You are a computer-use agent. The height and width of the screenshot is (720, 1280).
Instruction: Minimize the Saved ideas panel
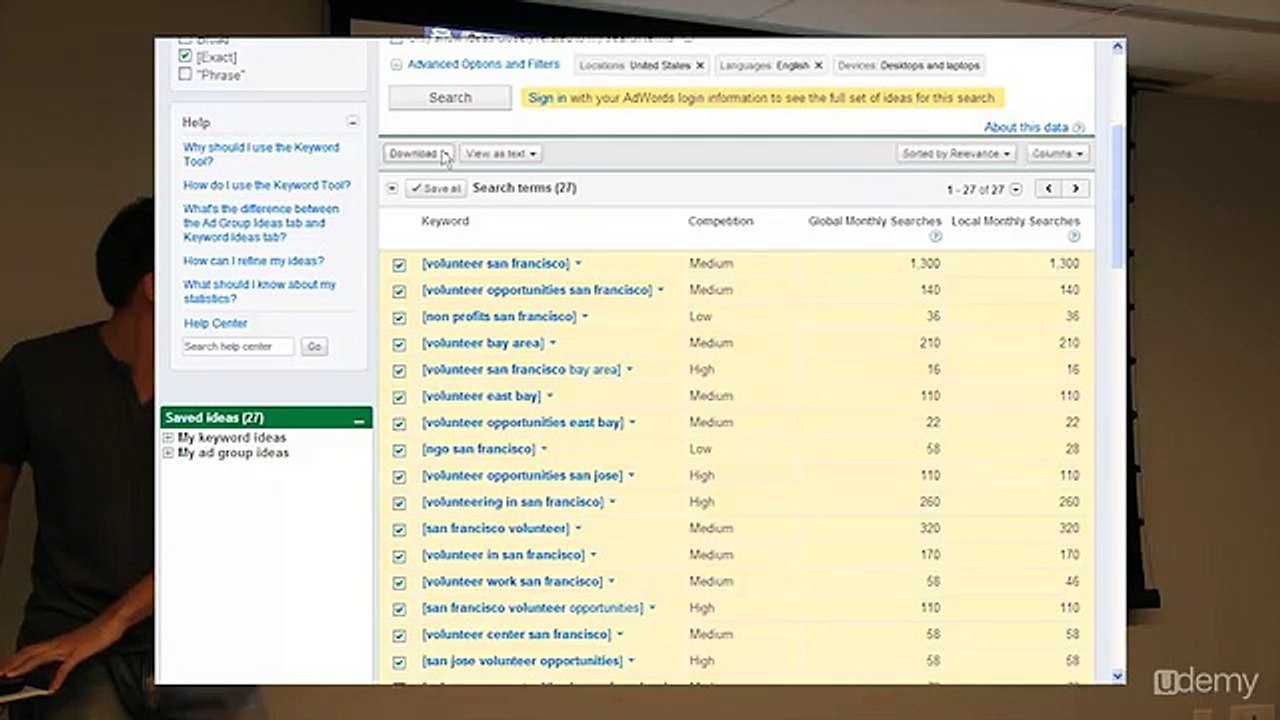(359, 419)
